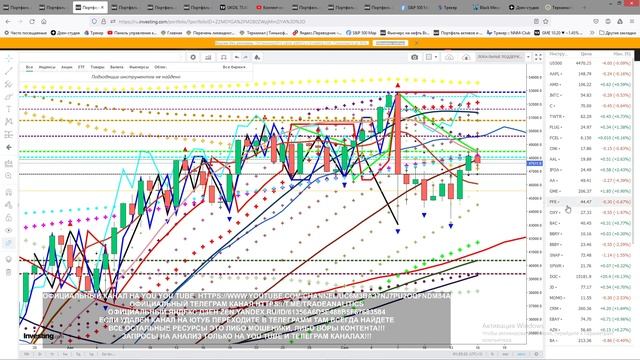Select the trend line drawing tool
This screenshot has height=360, width=640.
(9, 71)
